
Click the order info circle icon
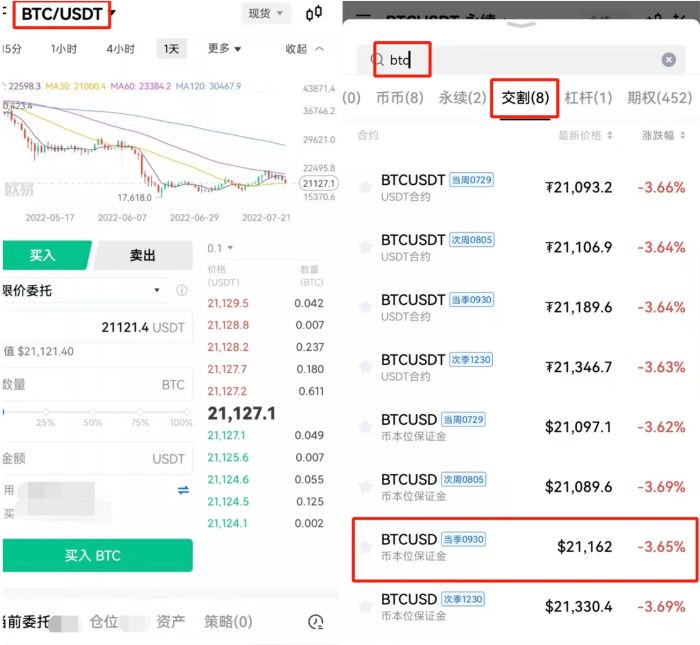point(182,291)
